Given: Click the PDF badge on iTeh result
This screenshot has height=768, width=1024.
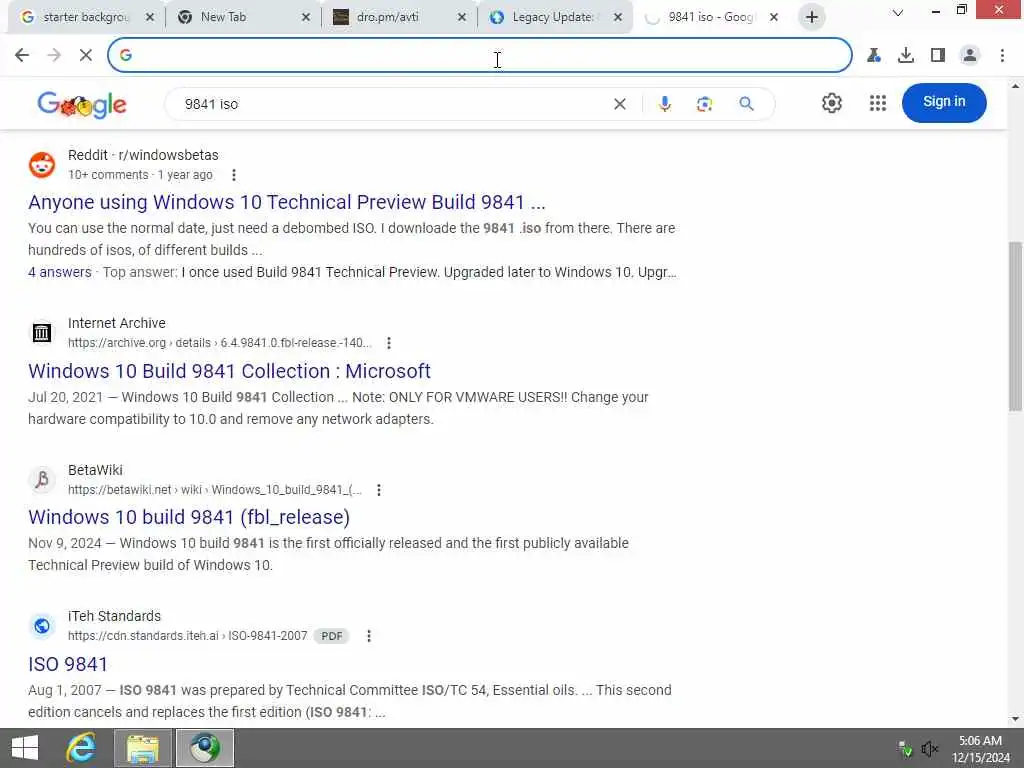Looking at the screenshot, I should click(x=332, y=636).
